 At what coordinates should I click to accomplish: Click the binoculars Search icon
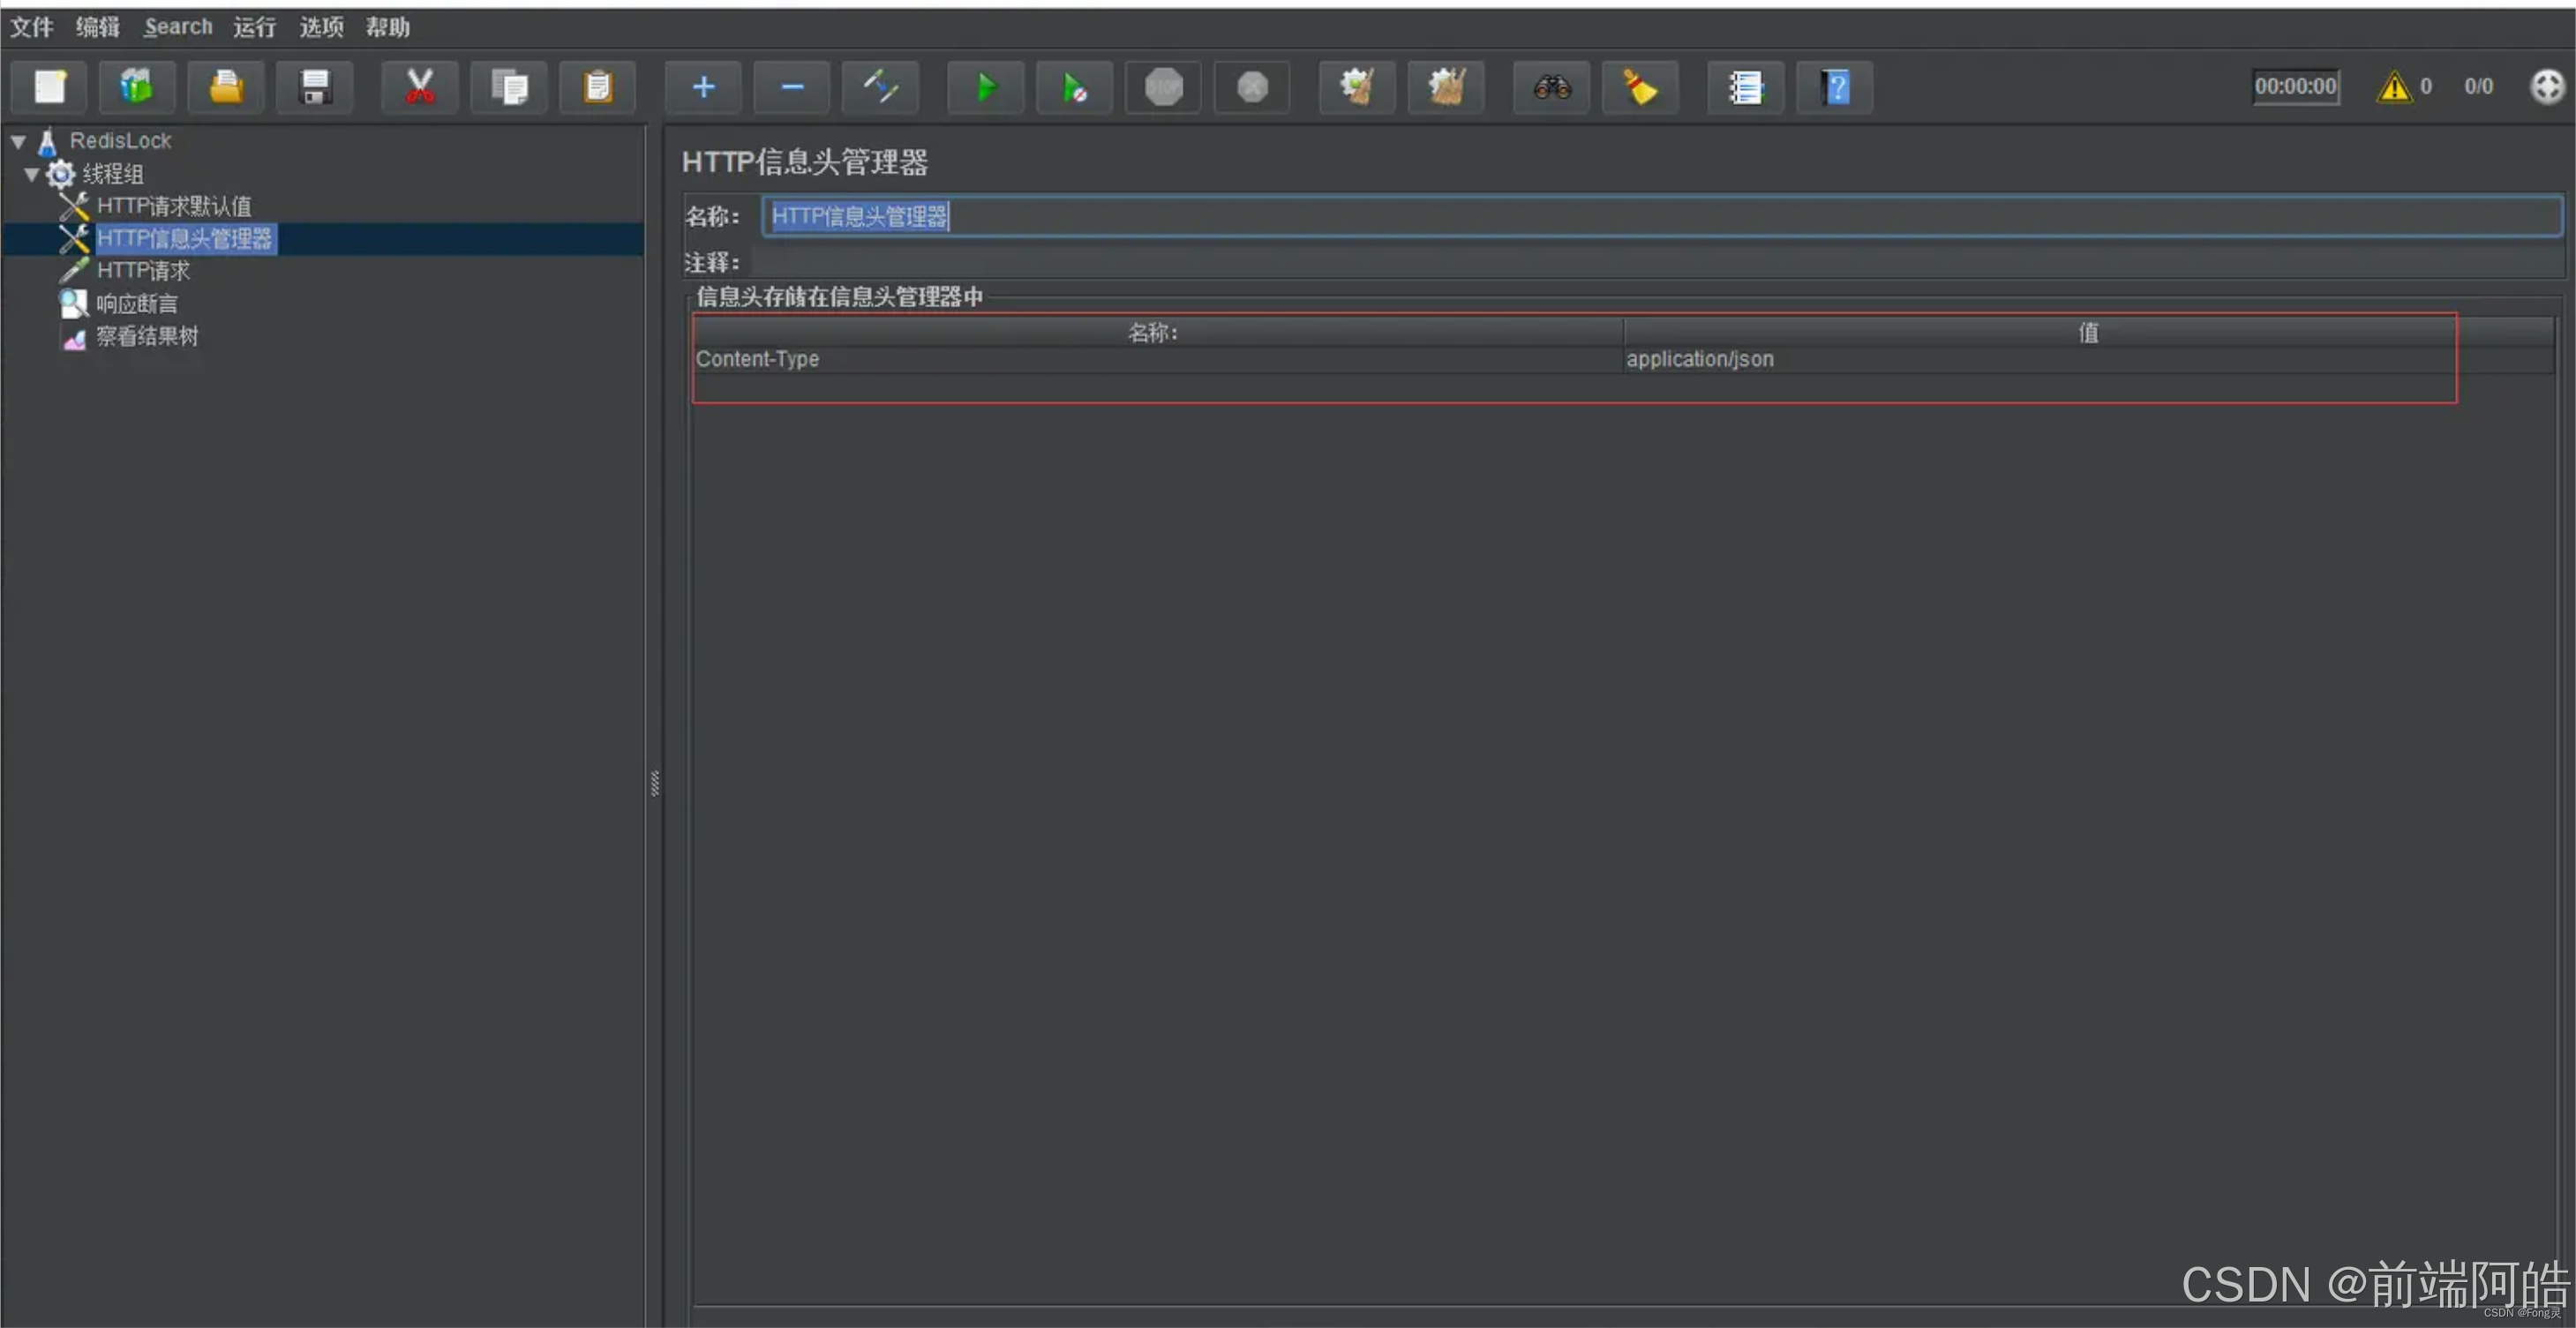1551,88
